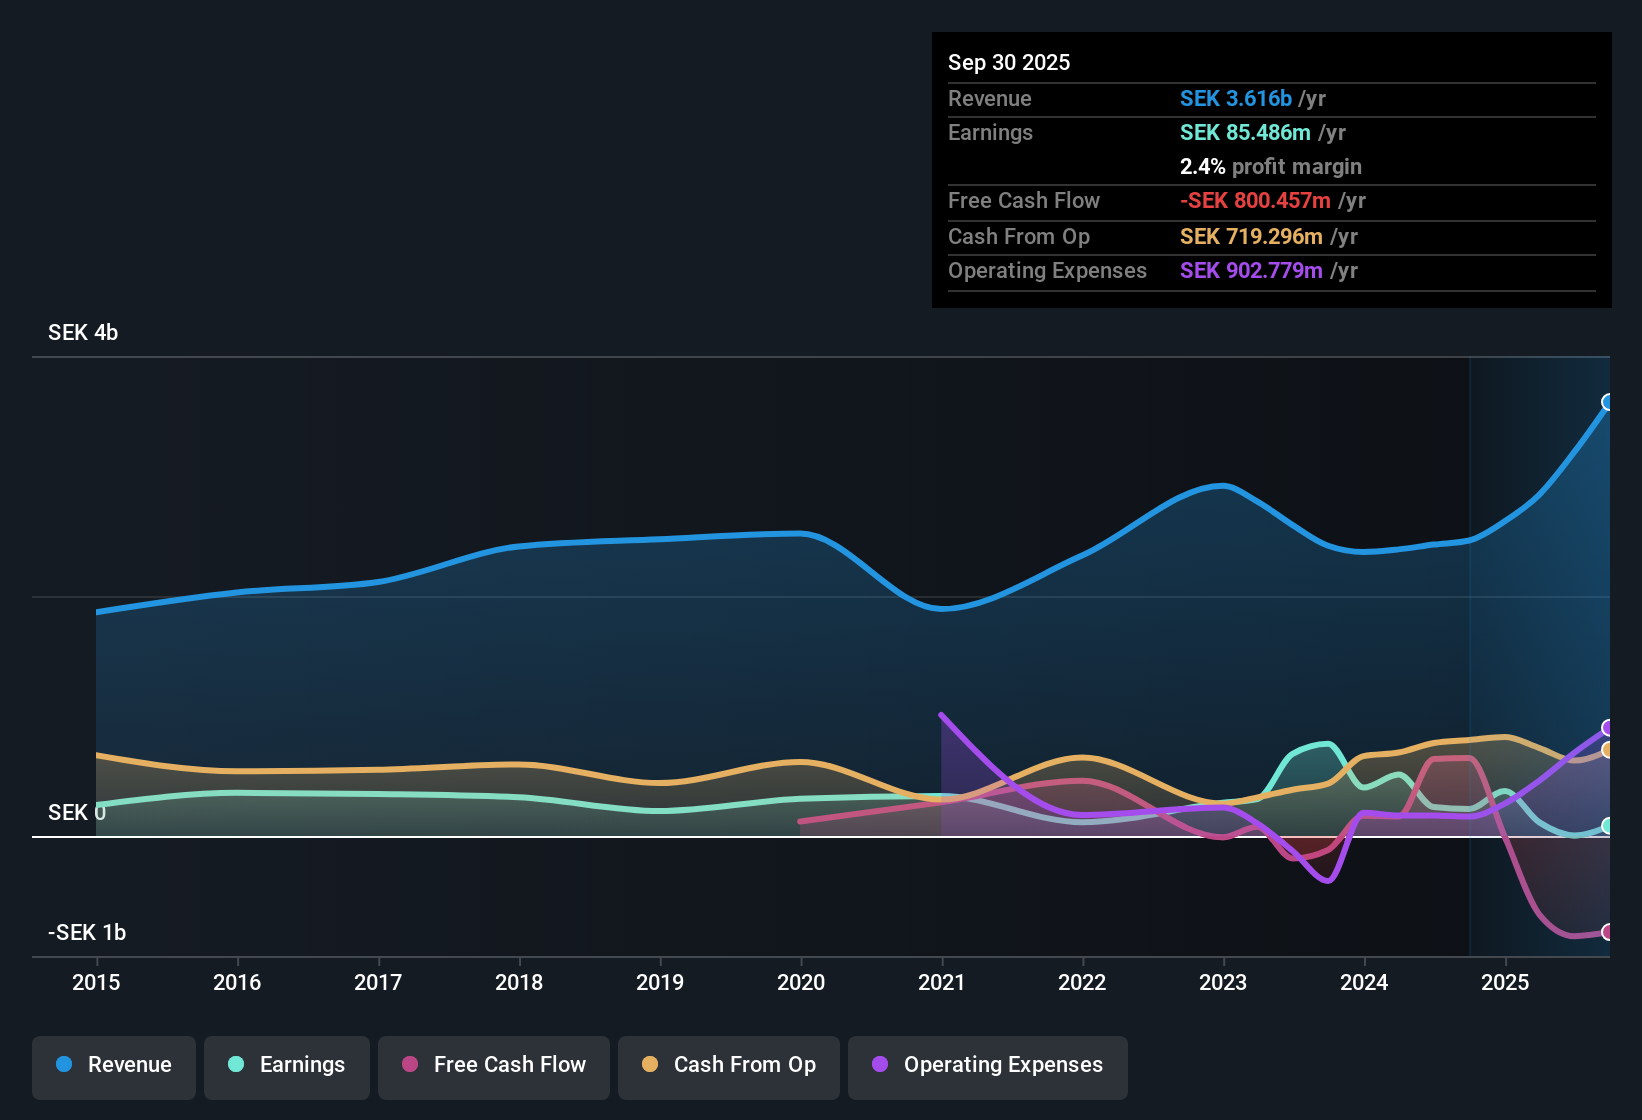Toggle the Earnings series in the legend

[287, 1065]
